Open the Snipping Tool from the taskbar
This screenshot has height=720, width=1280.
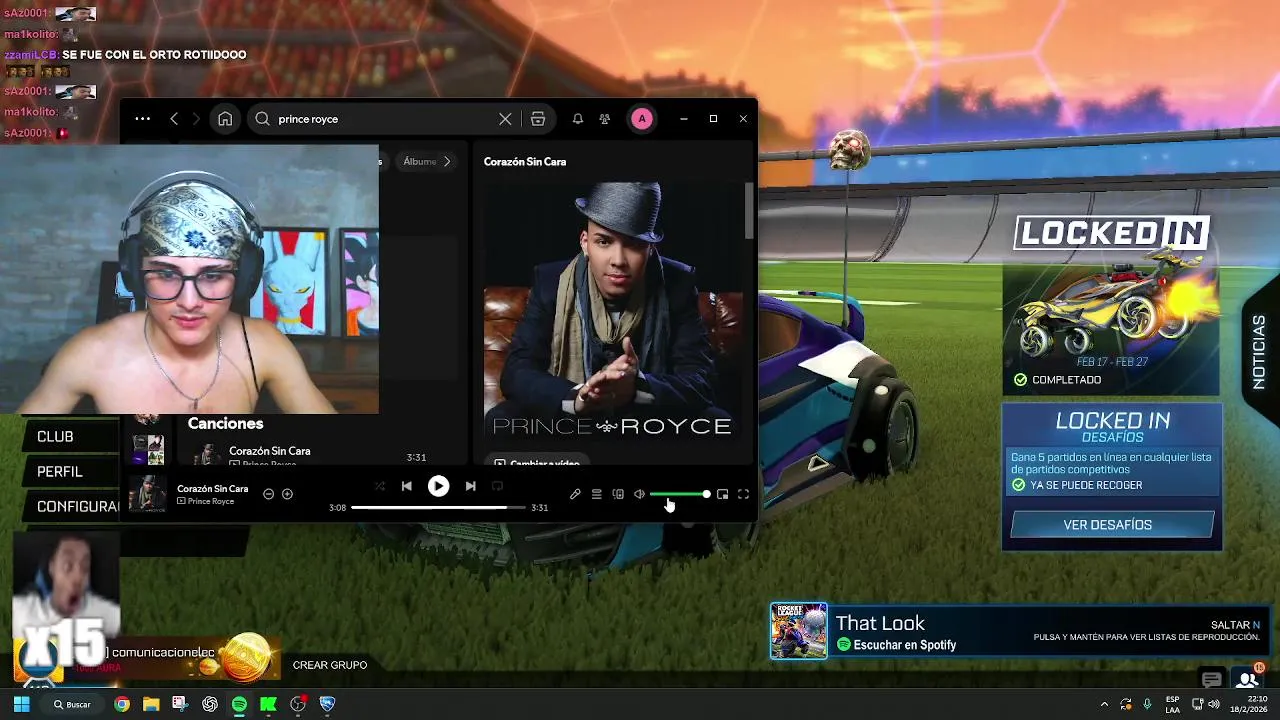click(x=180, y=704)
